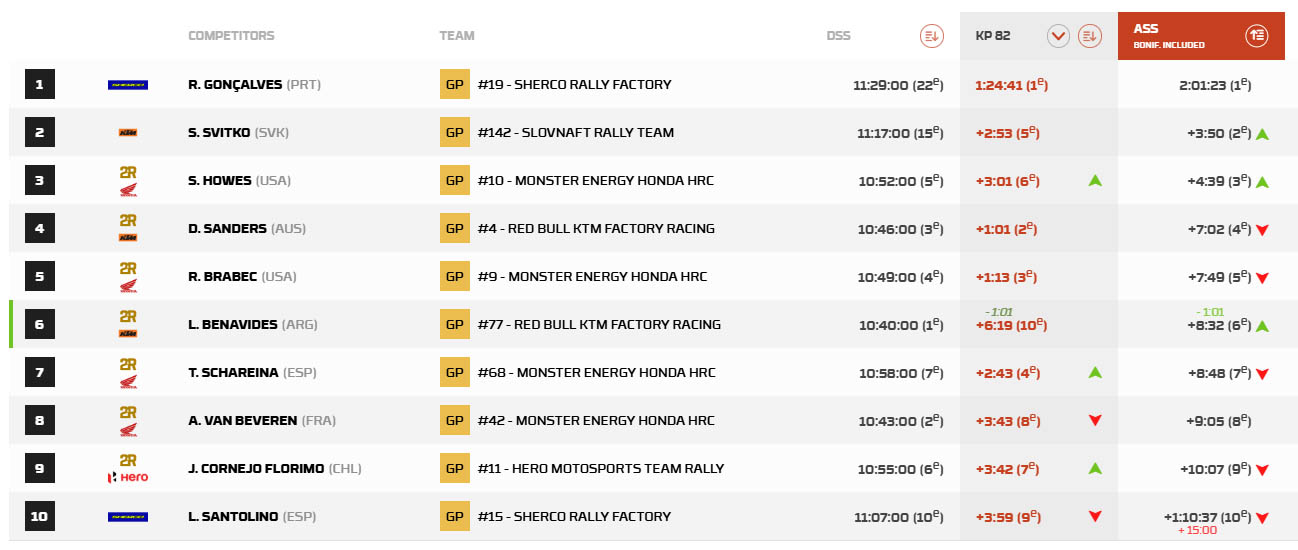1298x550 pixels.
Task: Click the KTM logo beside S. Svitko
Action: click(128, 133)
